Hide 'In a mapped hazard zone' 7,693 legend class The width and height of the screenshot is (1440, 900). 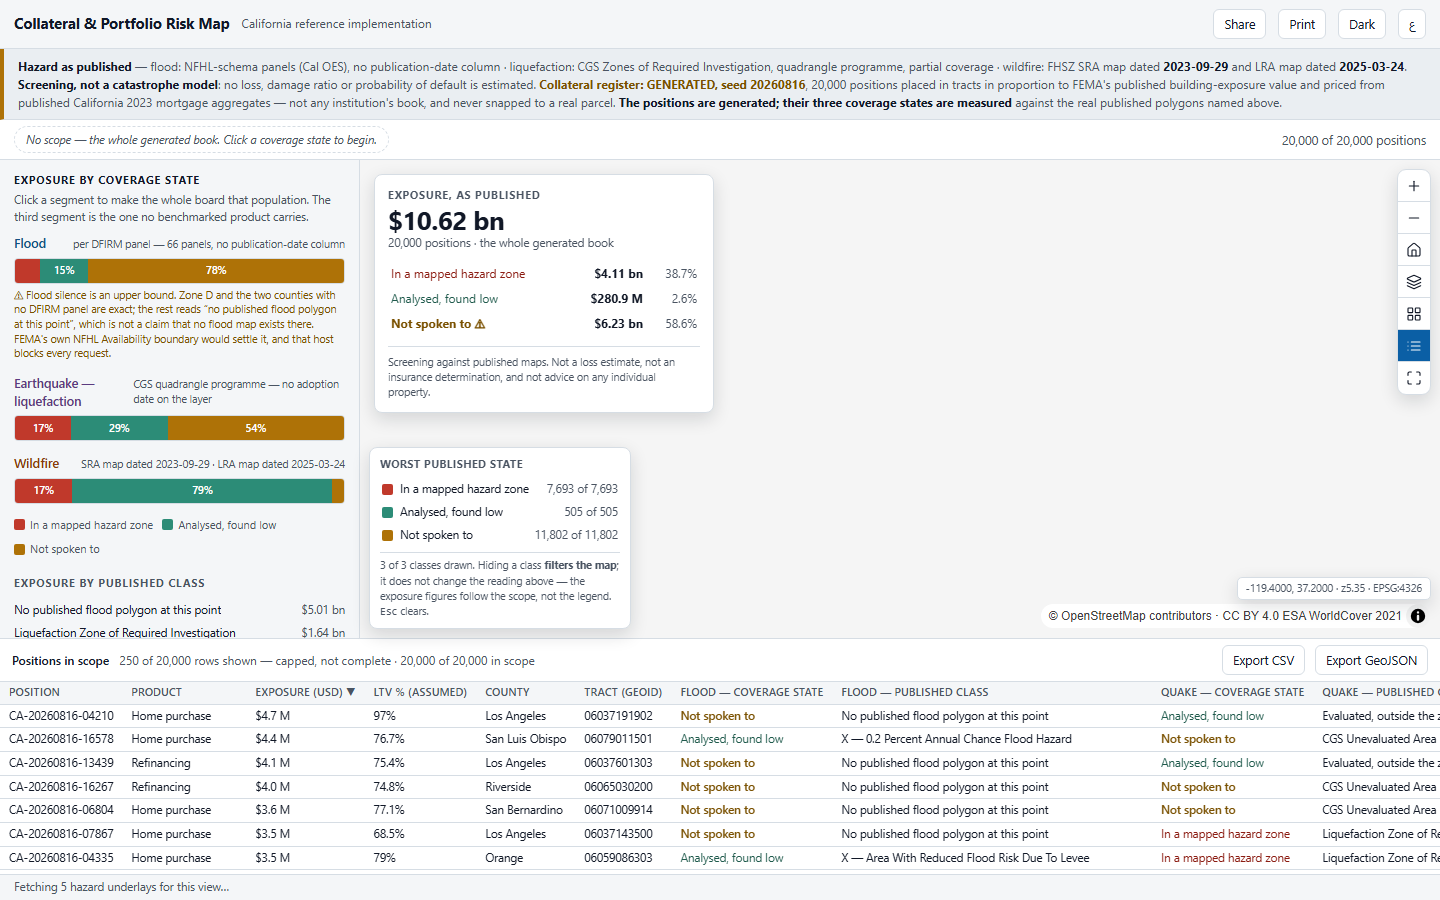pos(499,489)
